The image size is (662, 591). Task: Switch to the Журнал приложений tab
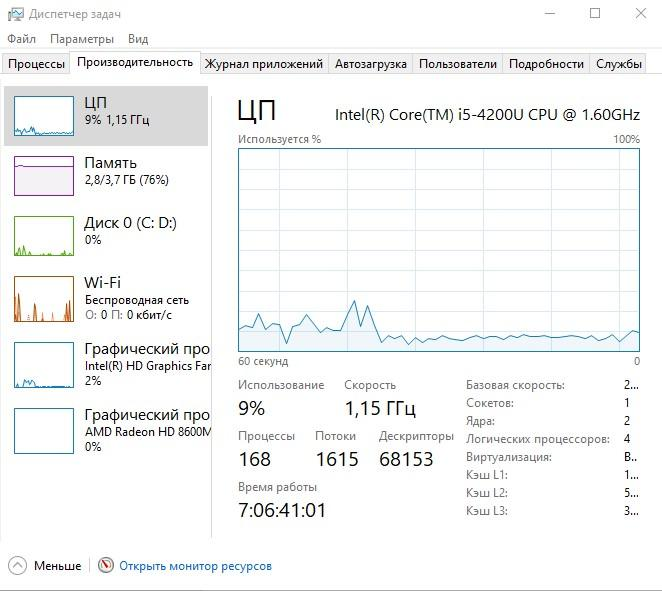coord(264,64)
